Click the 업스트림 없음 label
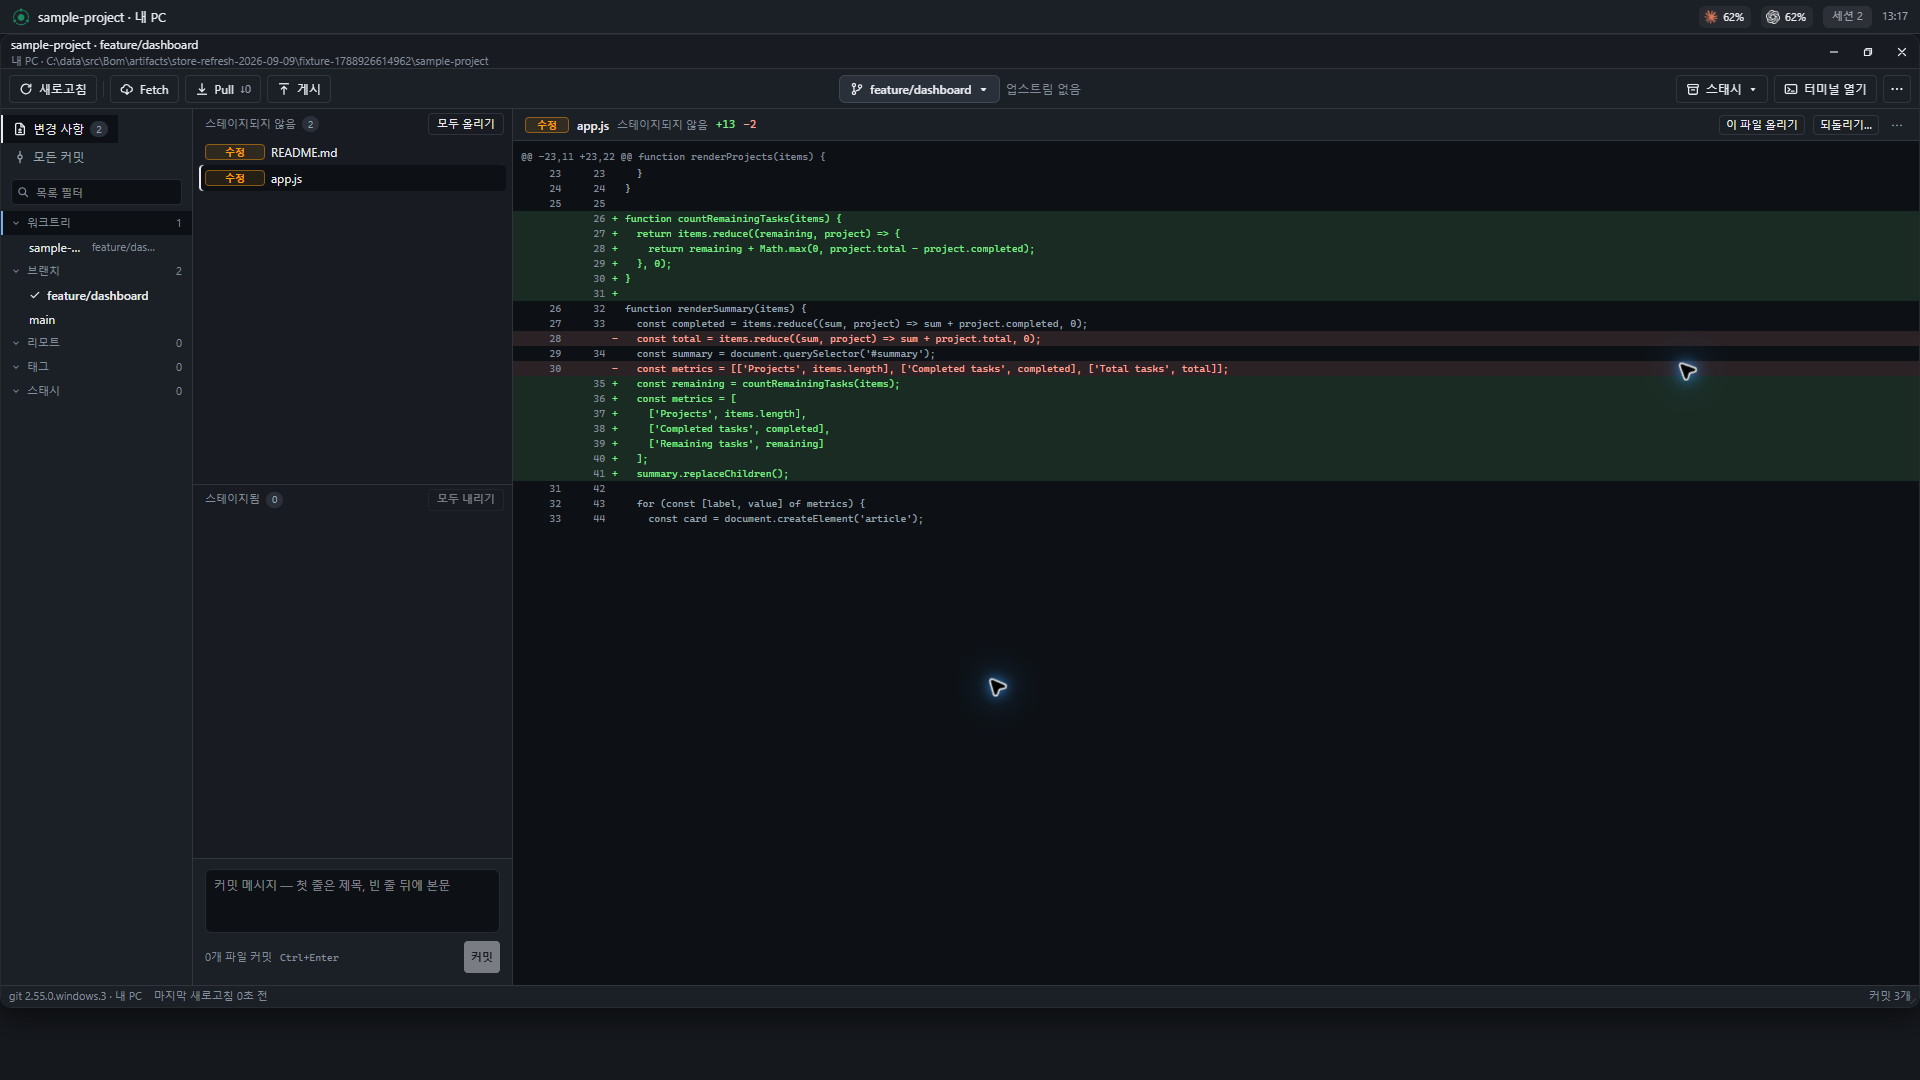Image resolution: width=1920 pixels, height=1080 pixels. 1043,89
